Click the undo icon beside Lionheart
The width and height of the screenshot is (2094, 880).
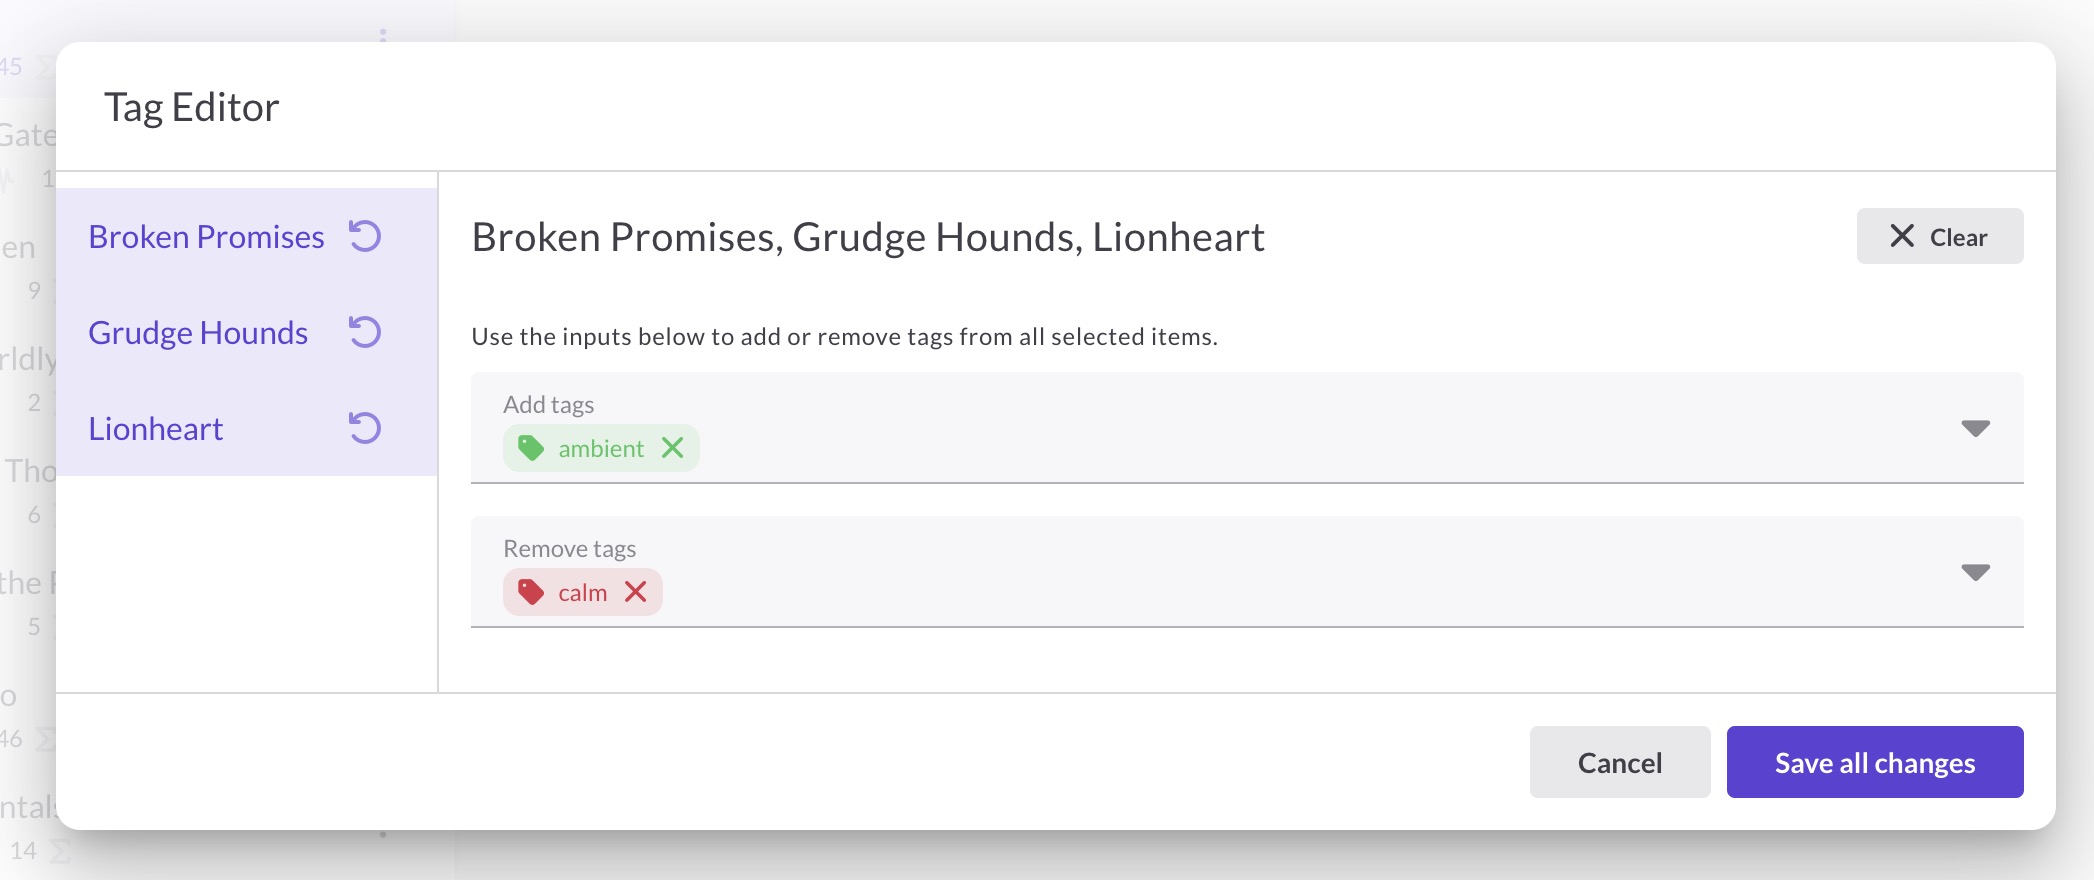[365, 428]
